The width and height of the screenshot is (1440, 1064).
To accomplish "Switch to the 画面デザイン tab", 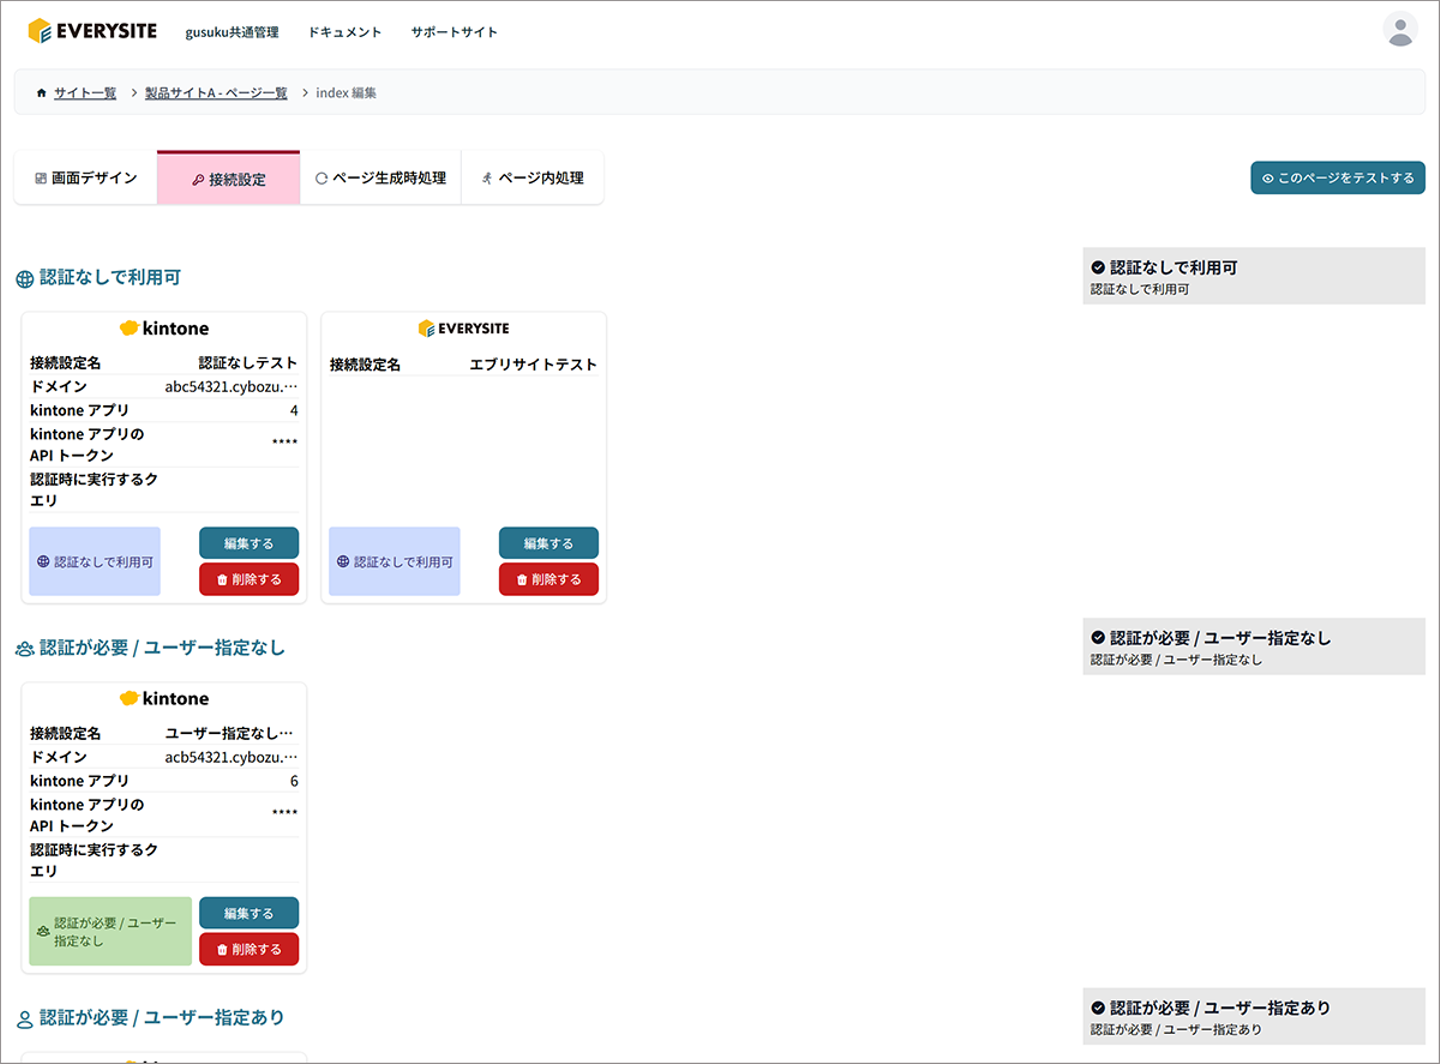I will [86, 178].
